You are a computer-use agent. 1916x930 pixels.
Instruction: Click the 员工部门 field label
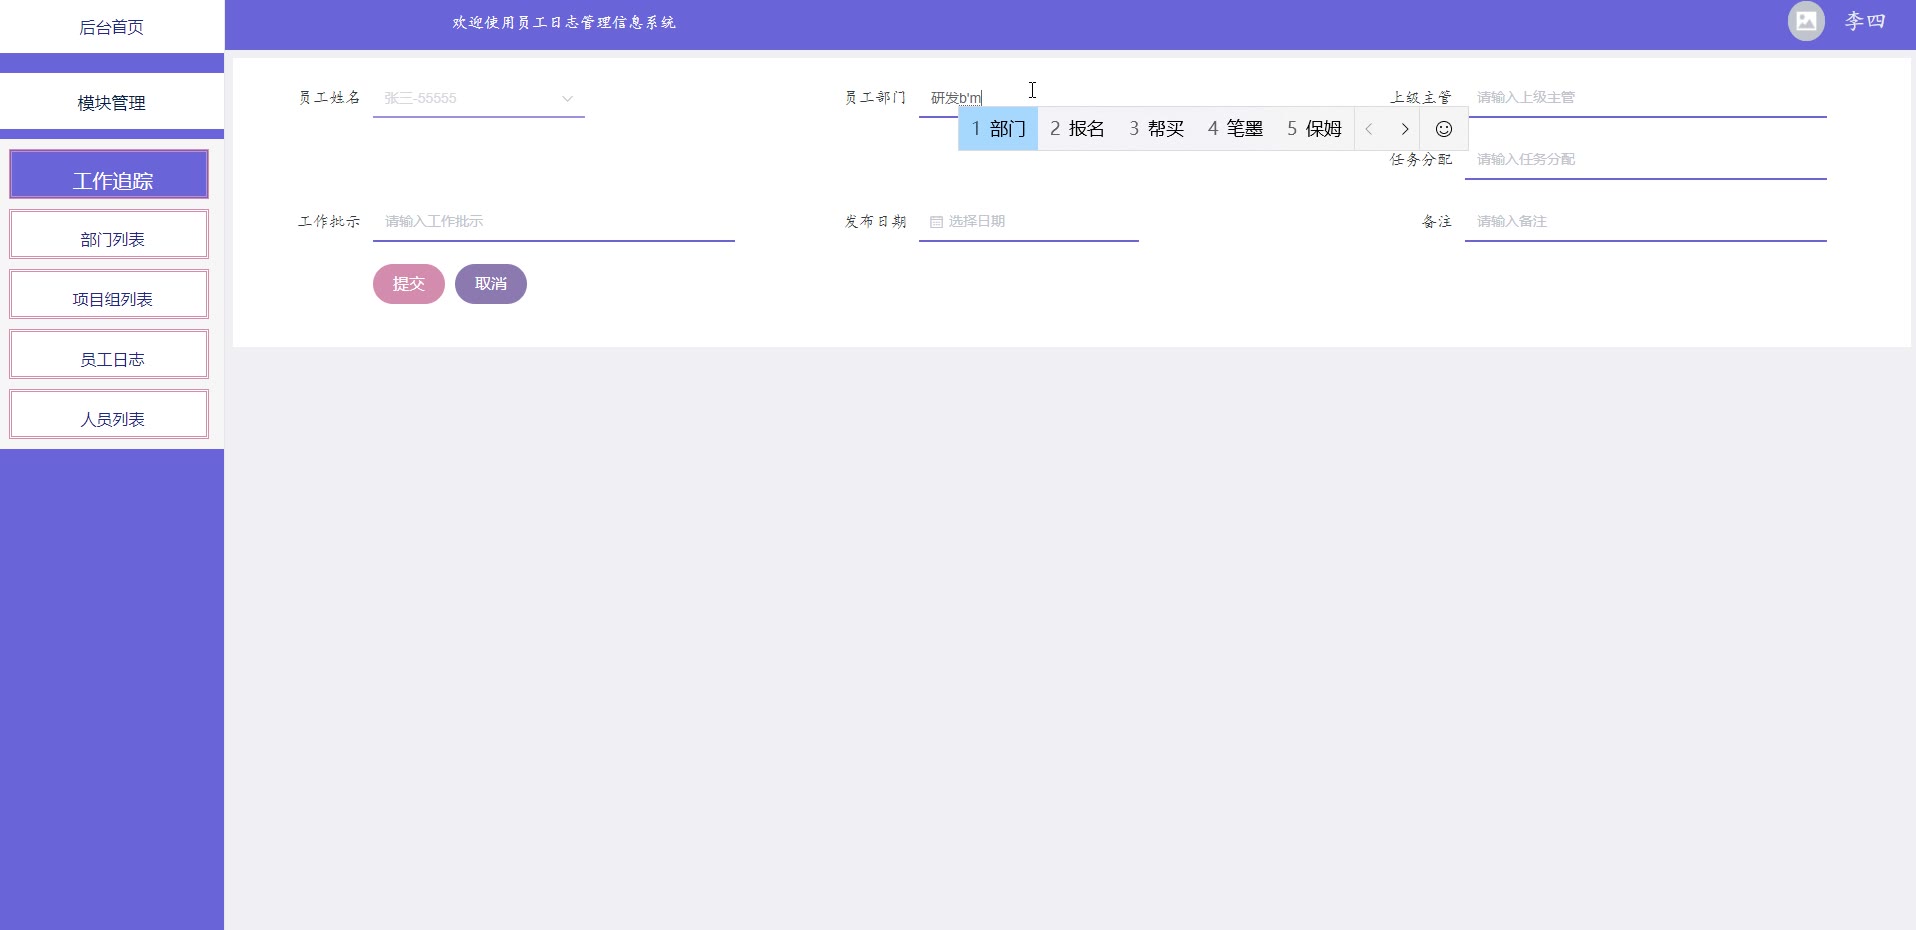[875, 98]
